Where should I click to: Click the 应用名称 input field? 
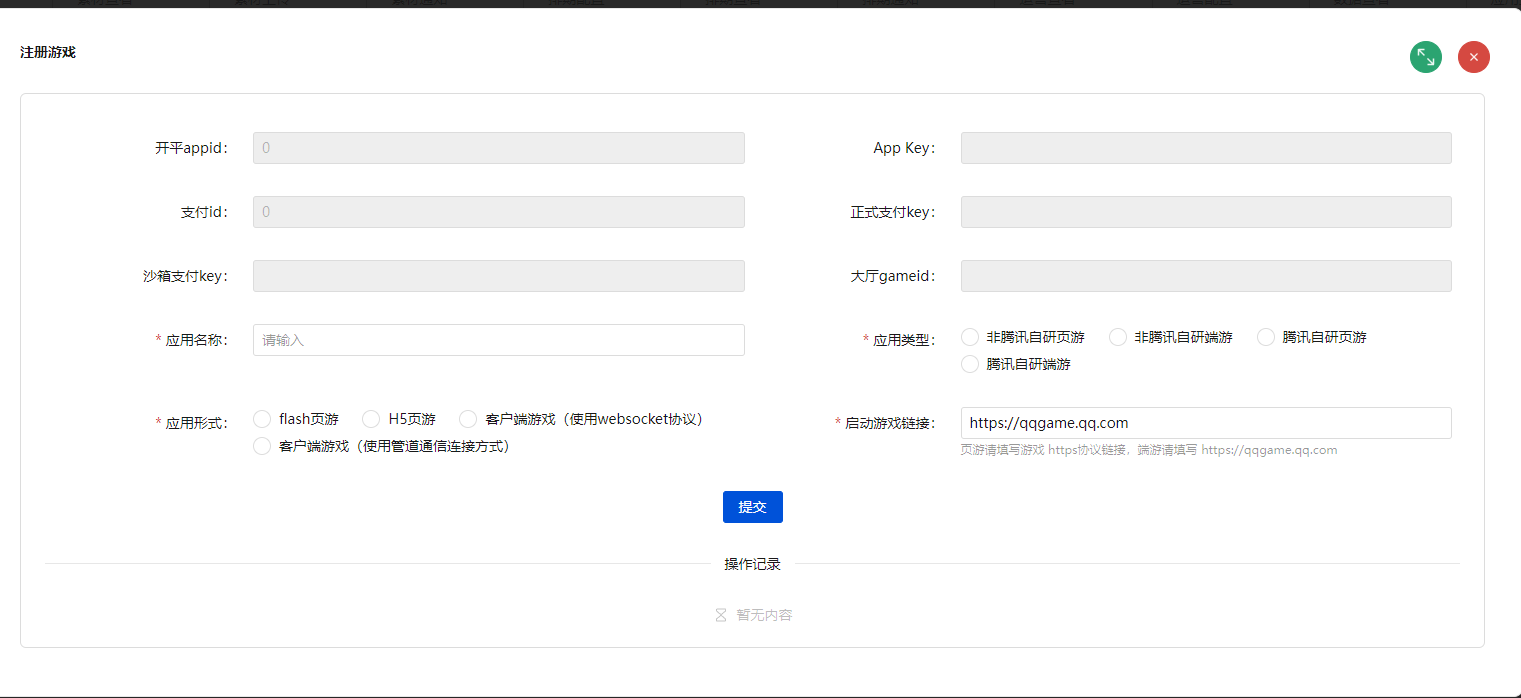pos(498,340)
